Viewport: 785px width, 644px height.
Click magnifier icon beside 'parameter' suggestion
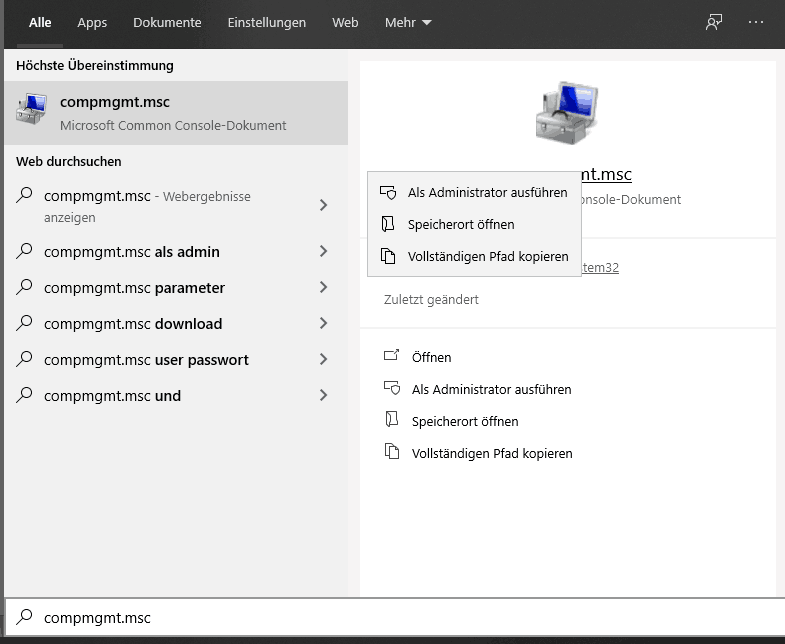24,287
